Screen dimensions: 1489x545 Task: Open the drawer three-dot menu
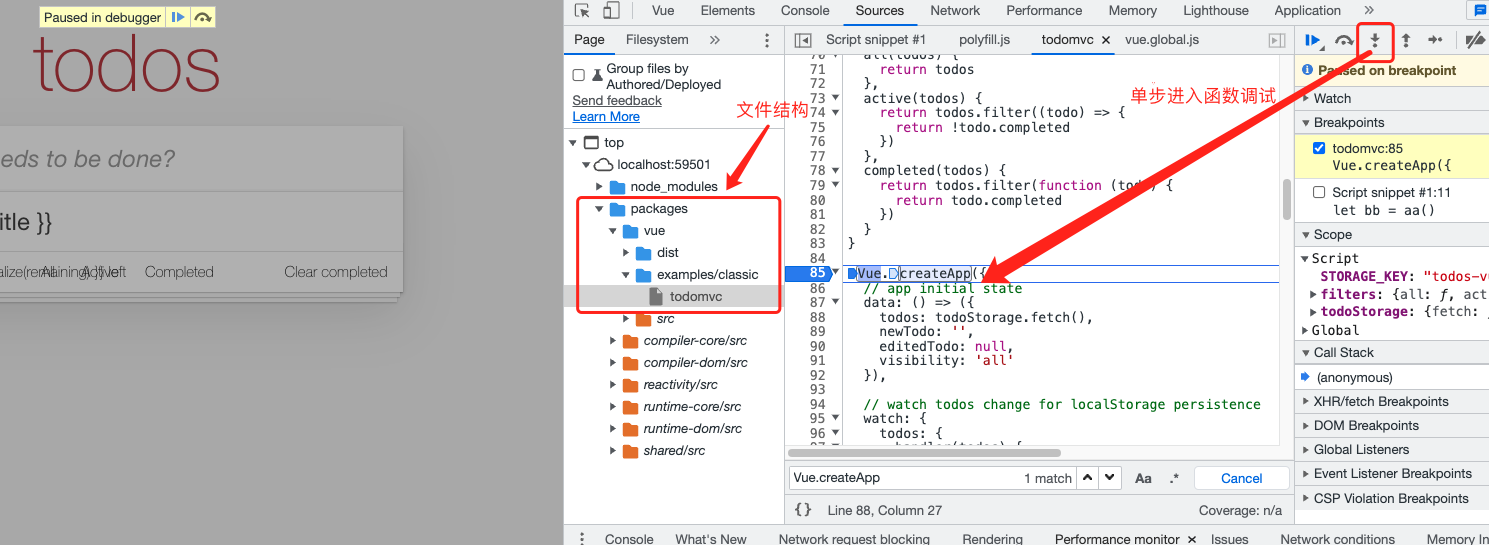coord(583,538)
